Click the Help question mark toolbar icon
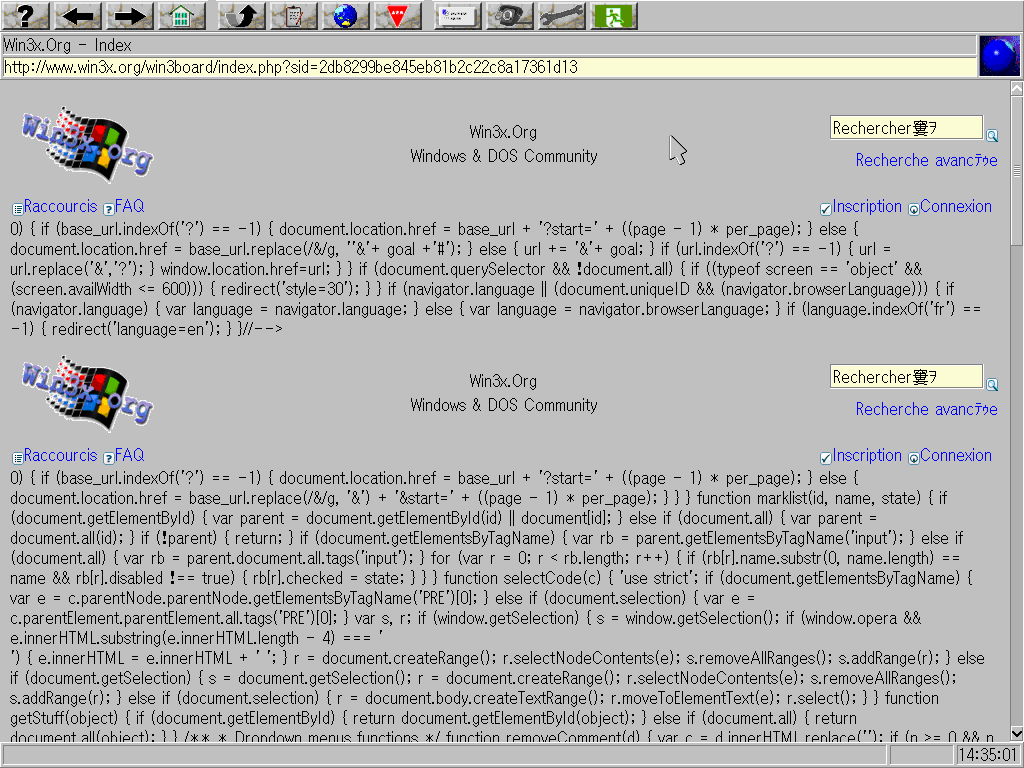This screenshot has width=1024, height=768. point(26,15)
